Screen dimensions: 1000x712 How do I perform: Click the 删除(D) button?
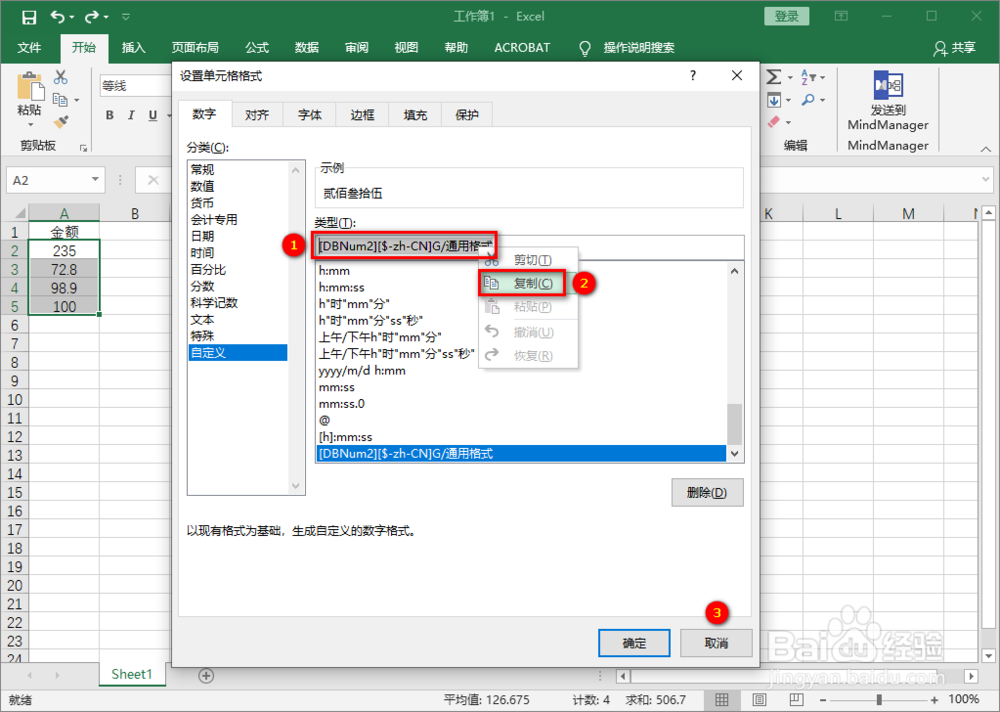(x=707, y=493)
